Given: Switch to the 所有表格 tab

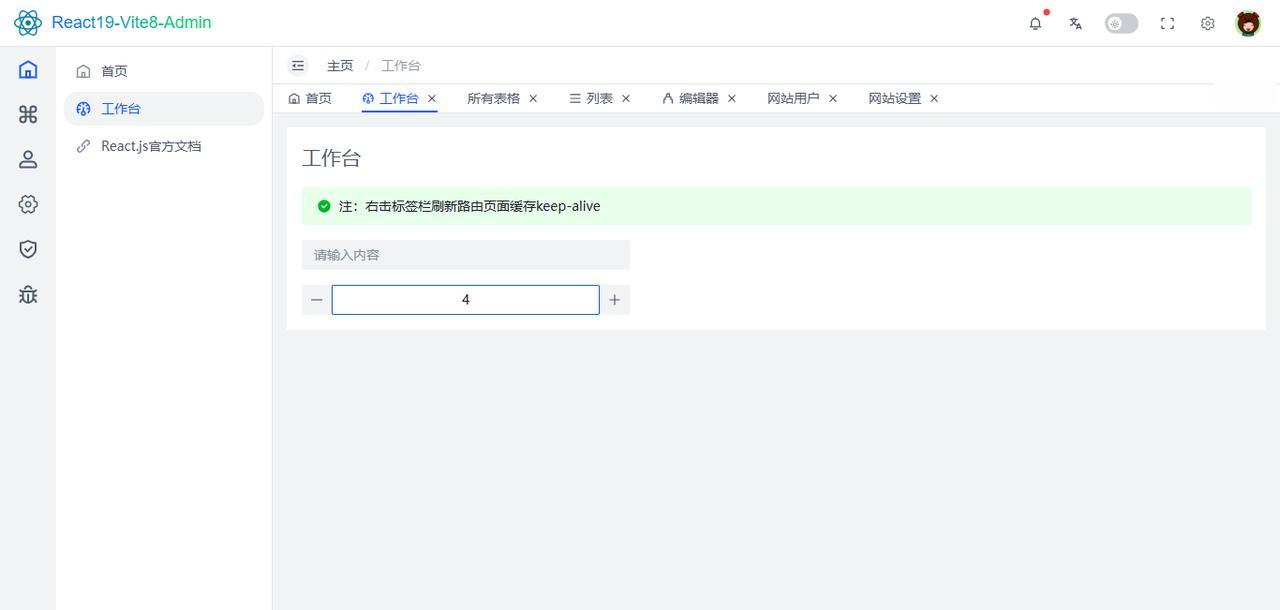Looking at the screenshot, I should [493, 98].
